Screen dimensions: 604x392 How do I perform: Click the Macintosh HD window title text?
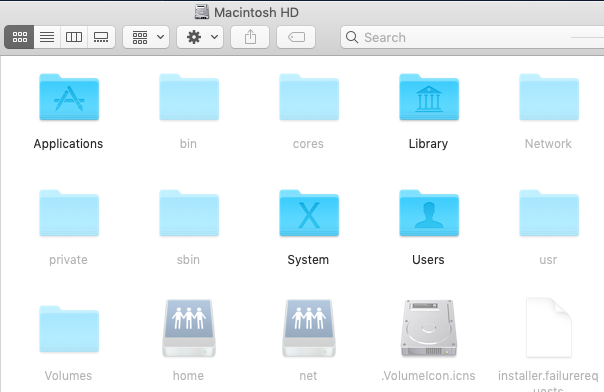(x=257, y=12)
